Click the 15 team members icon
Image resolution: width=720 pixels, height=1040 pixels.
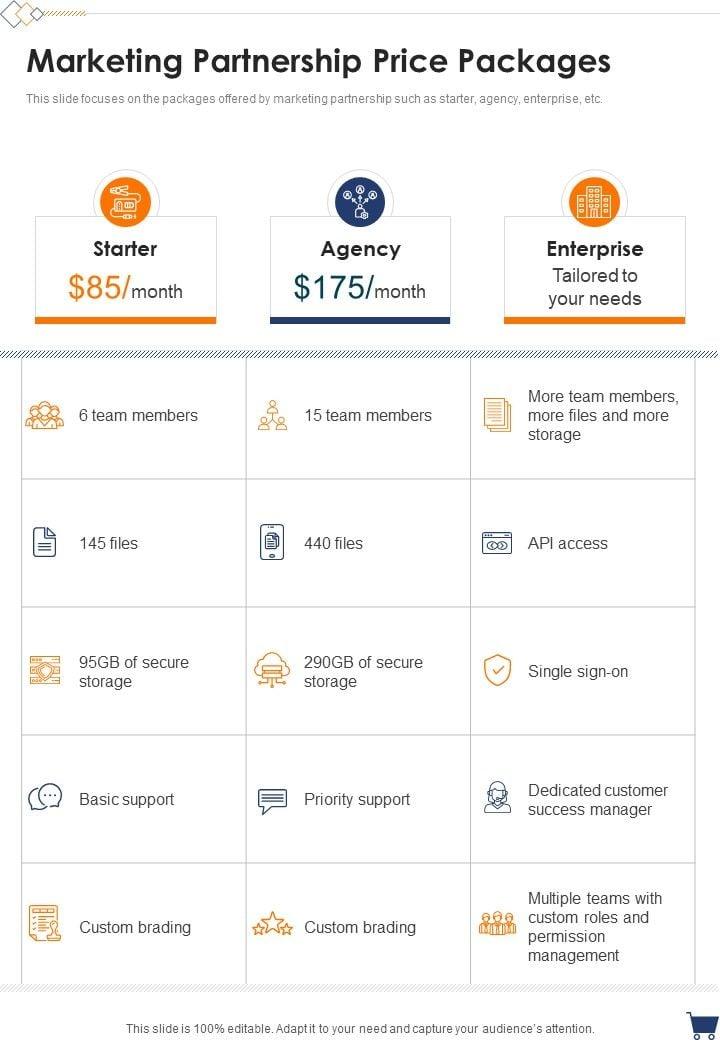[272, 415]
